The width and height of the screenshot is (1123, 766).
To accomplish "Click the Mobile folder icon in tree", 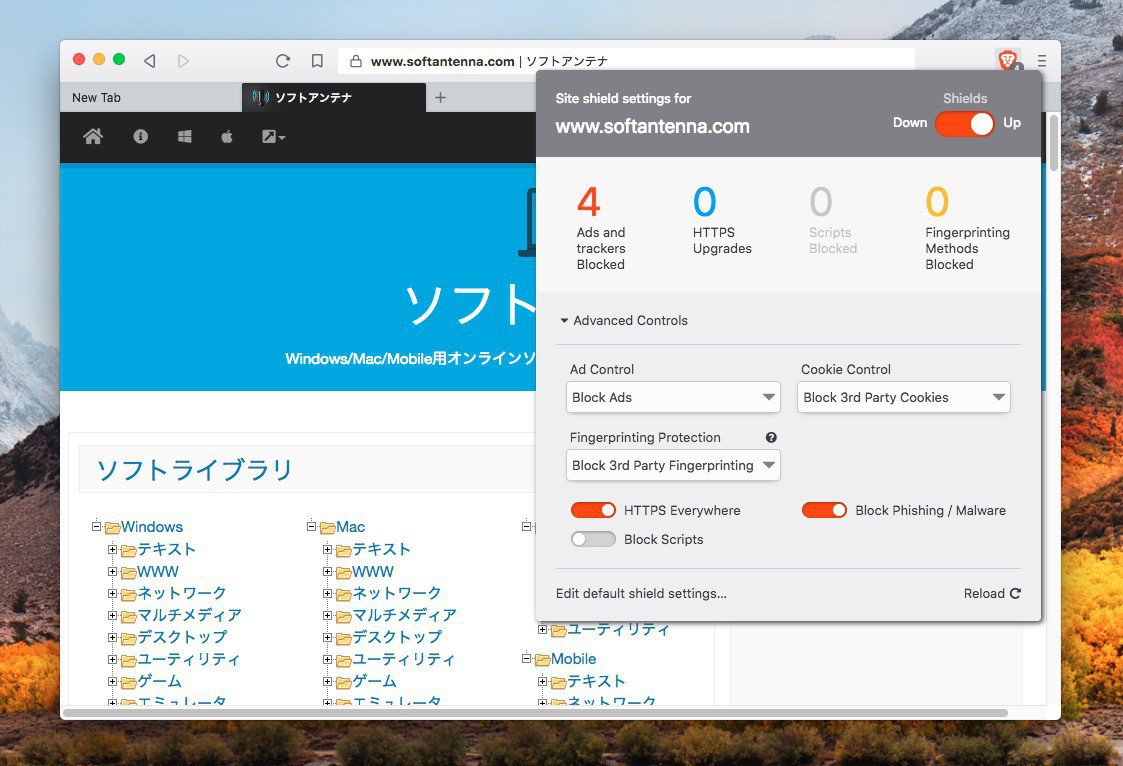I will (x=542, y=659).
